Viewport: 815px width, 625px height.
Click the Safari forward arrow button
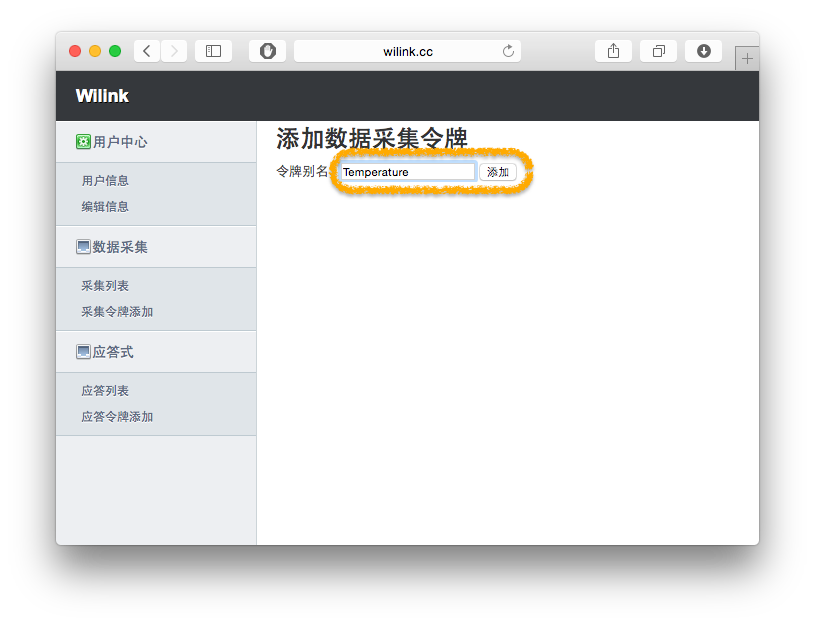tap(174, 51)
